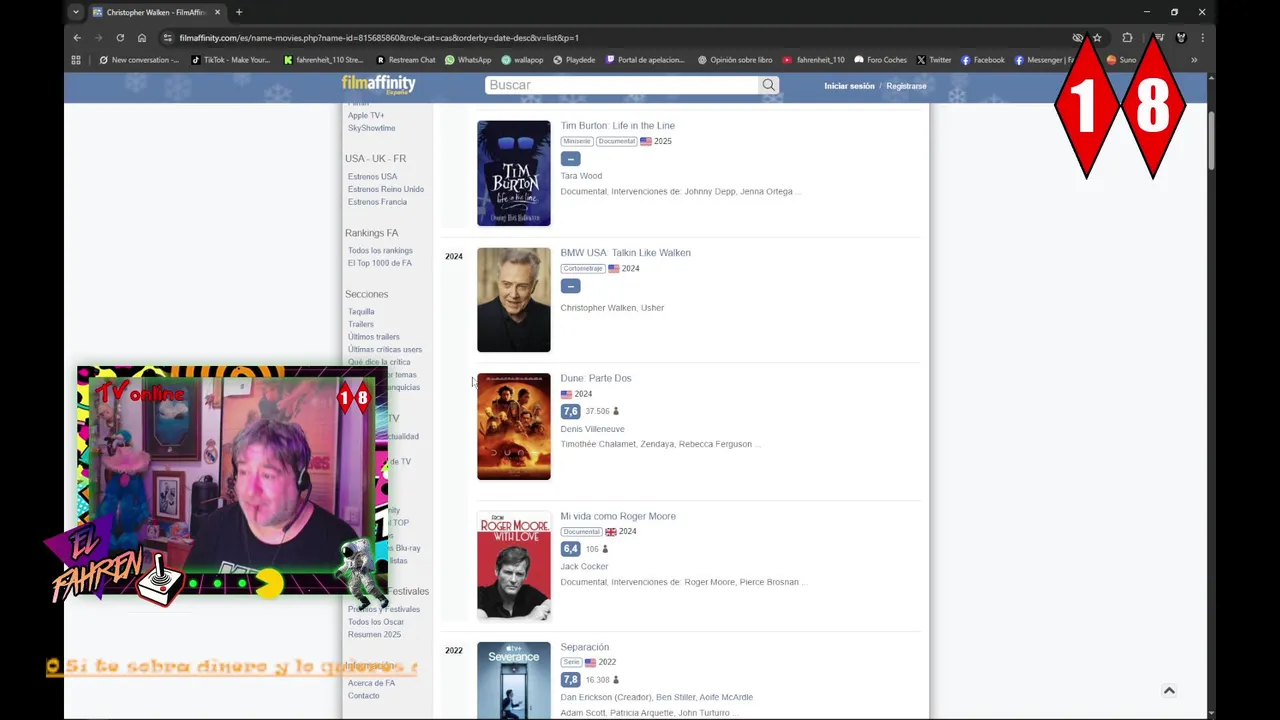Focus the Buscar search field
This screenshot has width=1280, height=720.
622,85
